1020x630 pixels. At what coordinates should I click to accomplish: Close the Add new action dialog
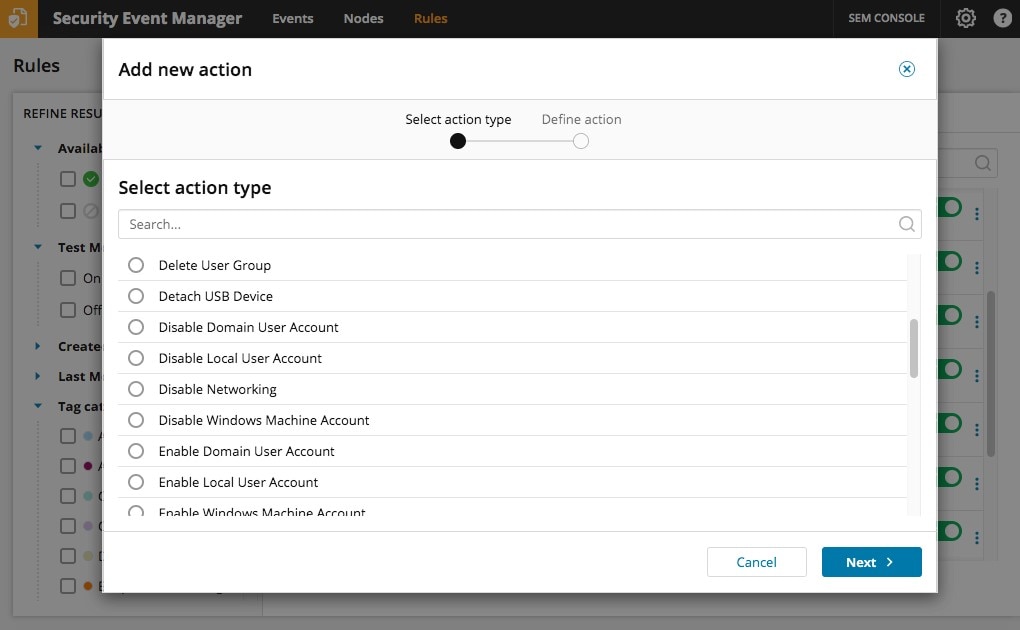(x=906, y=69)
